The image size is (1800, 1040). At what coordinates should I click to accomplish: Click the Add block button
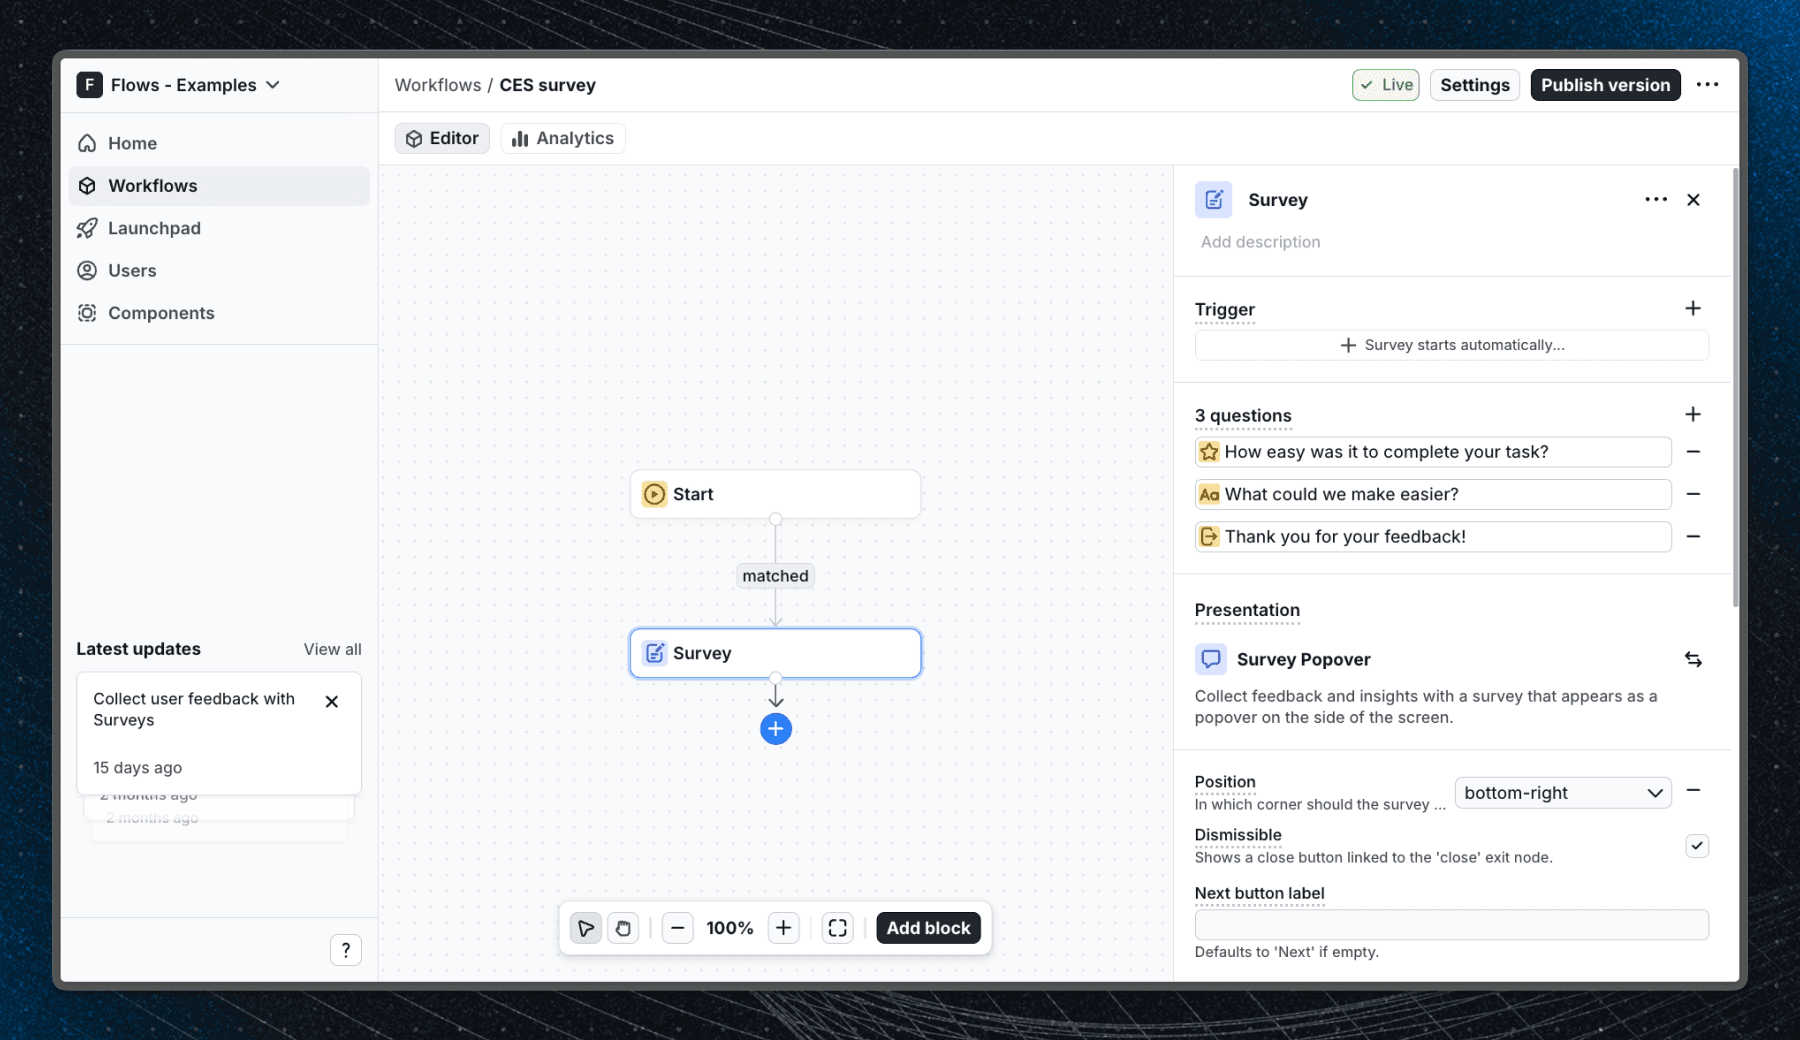928,928
